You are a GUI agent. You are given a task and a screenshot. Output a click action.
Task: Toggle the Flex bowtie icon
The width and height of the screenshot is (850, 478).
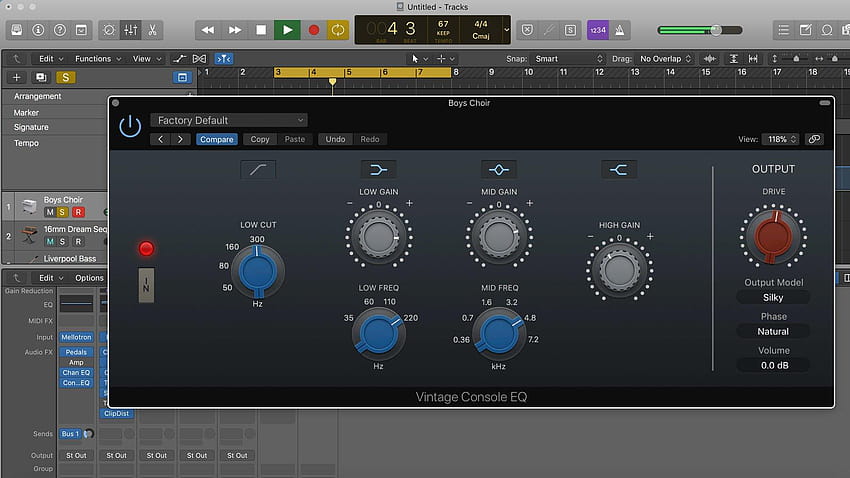pyautogui.click(x=199, y=59)
